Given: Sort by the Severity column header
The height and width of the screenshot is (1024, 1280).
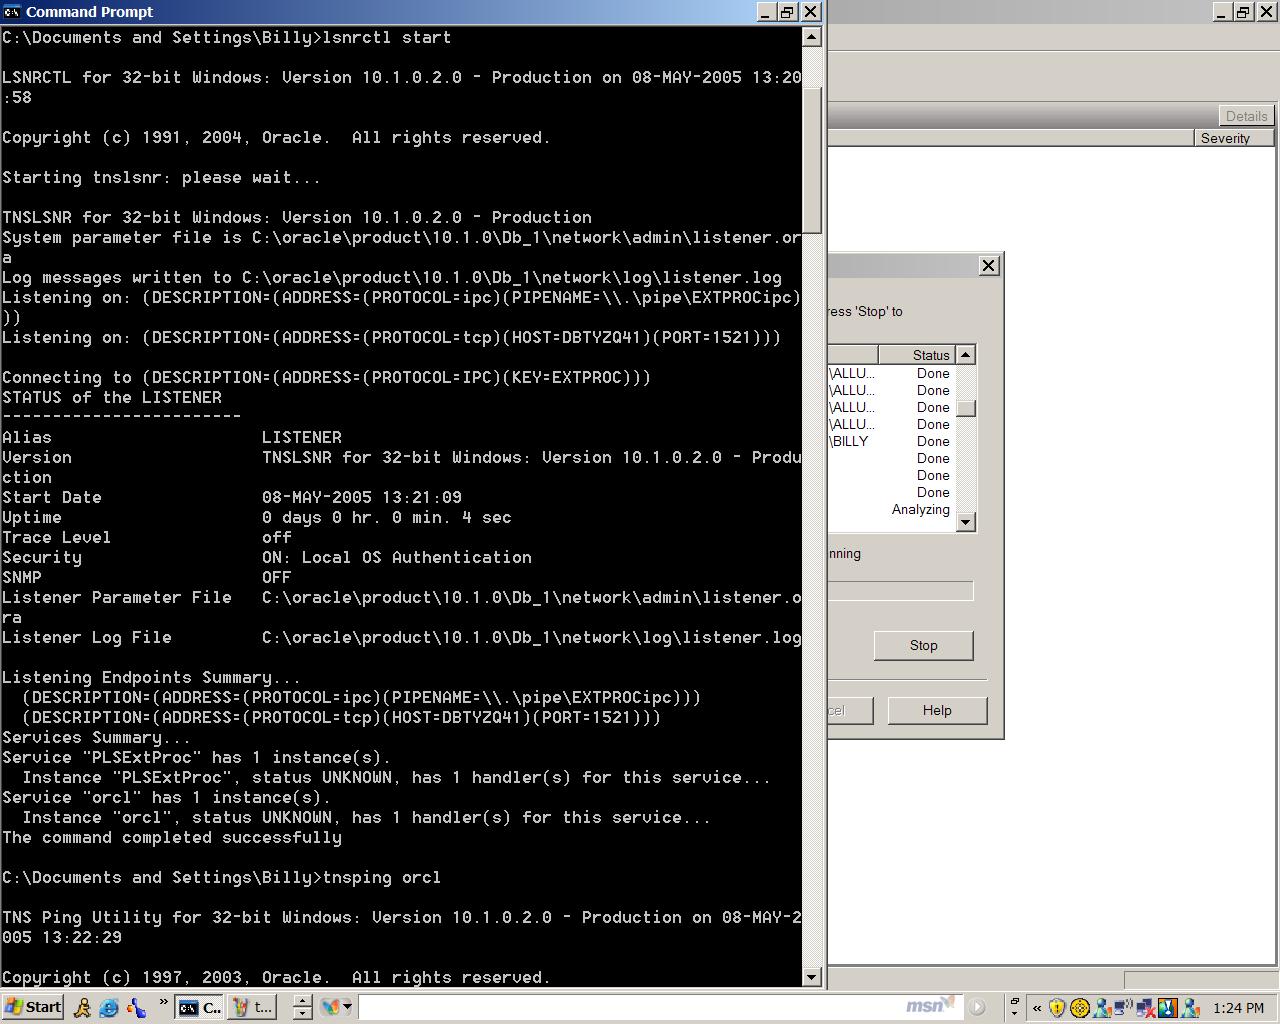Looking at the screenshot, I should [x=1234, y=138].
